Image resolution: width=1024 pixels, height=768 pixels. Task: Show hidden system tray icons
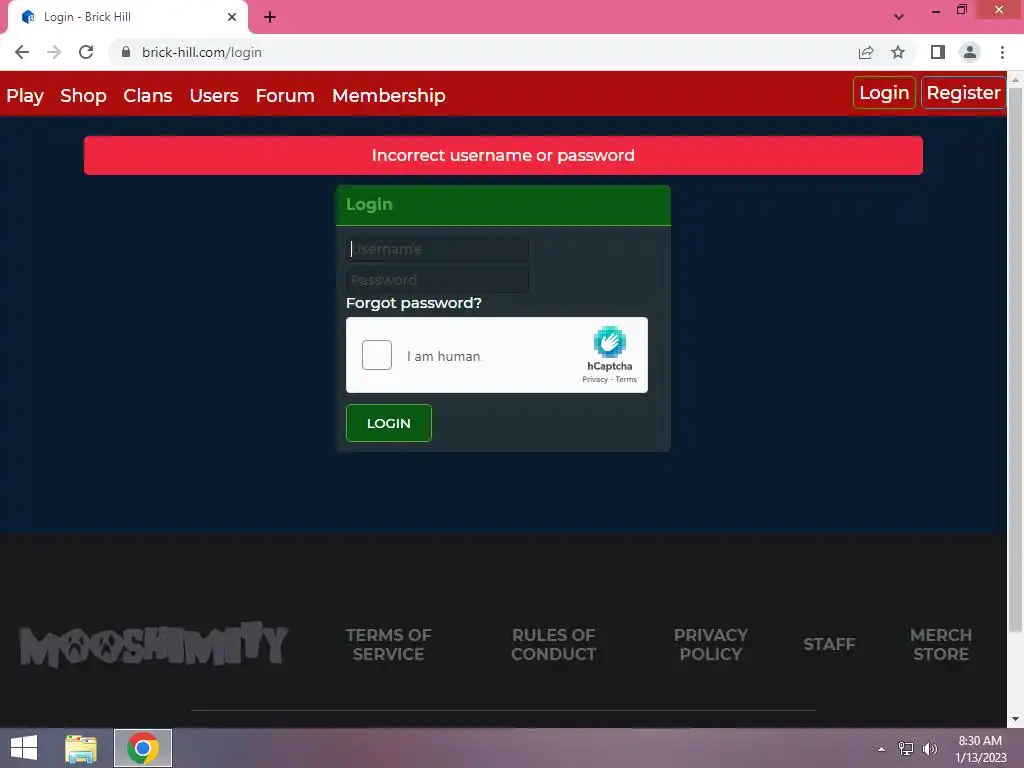882,749
